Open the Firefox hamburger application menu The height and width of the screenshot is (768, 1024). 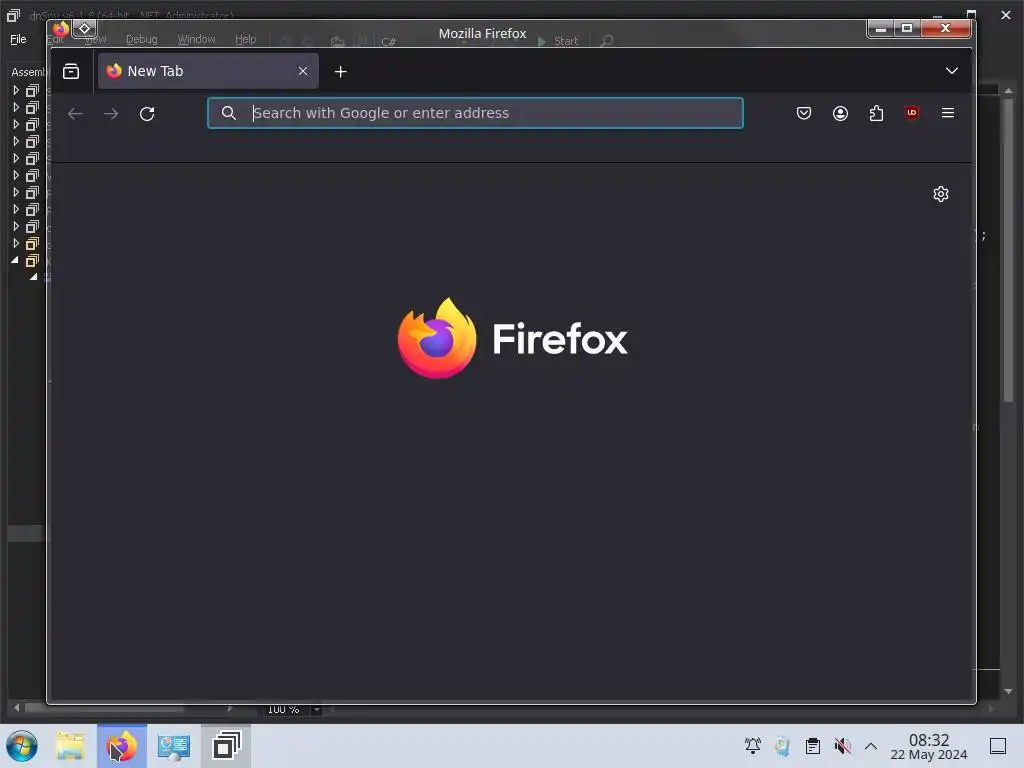coord(948,113)
